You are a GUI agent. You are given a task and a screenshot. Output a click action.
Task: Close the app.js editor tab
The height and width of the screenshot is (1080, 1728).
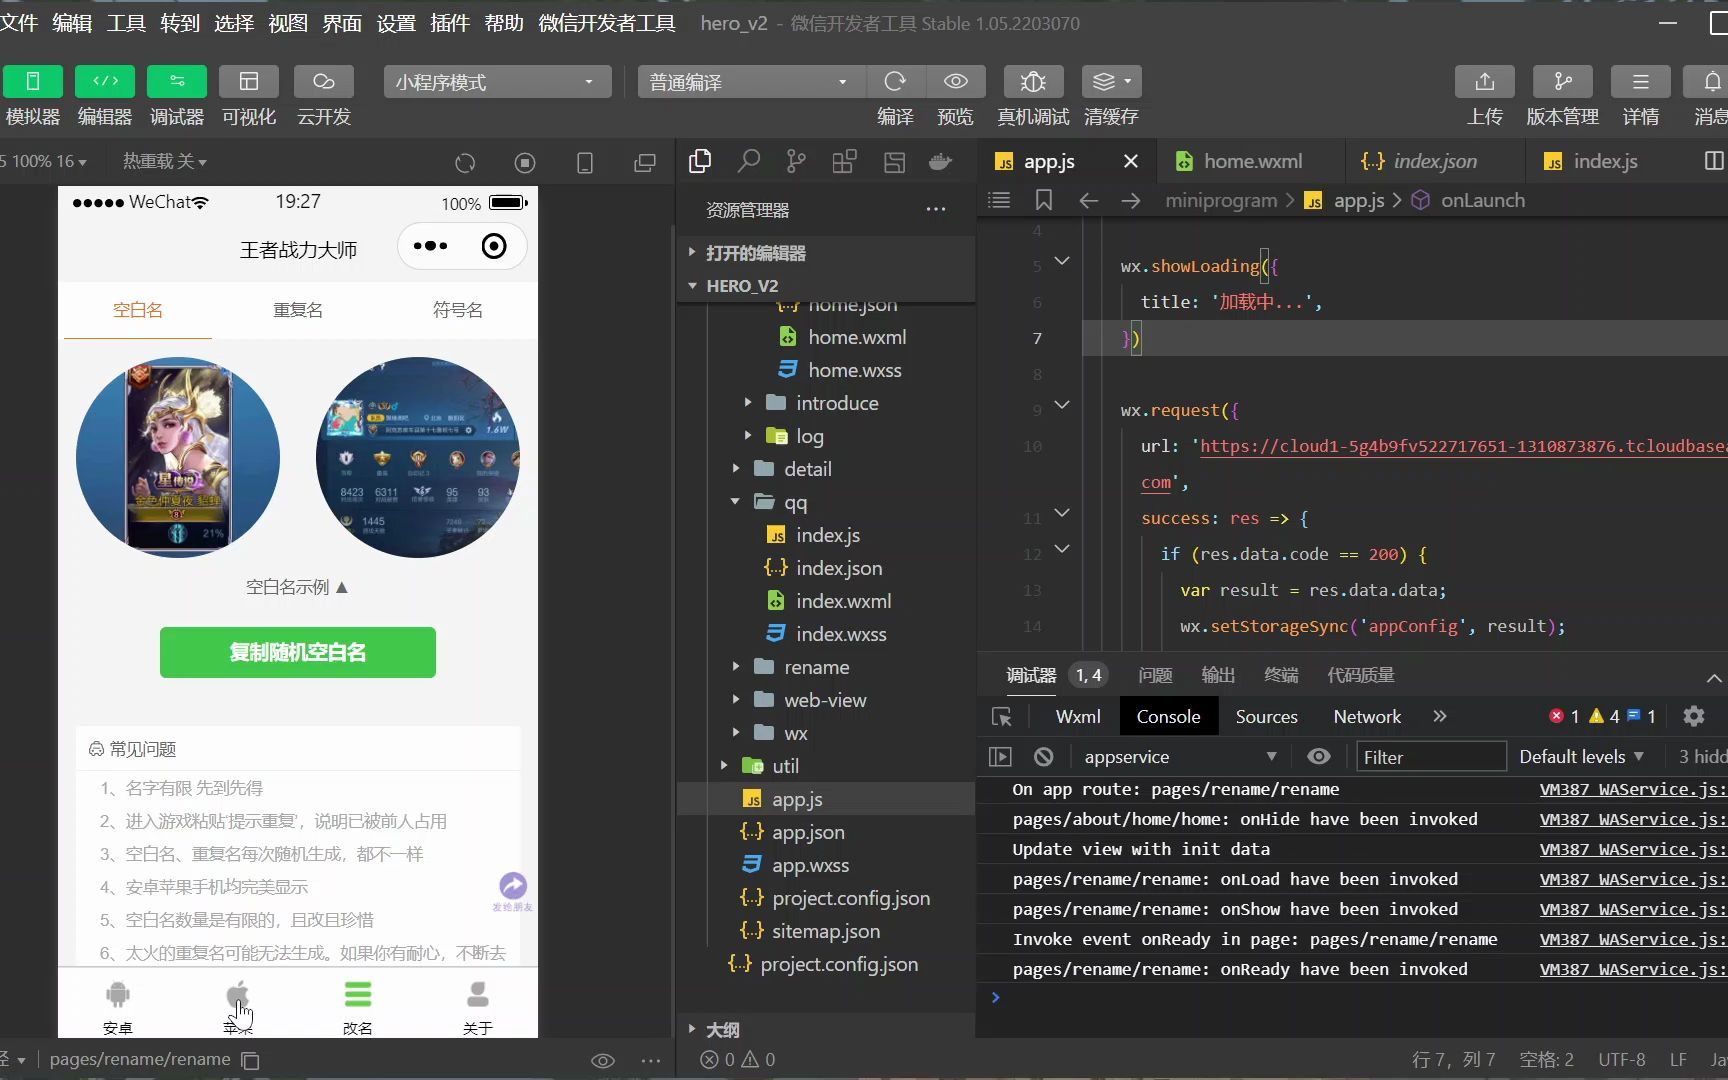click(1131, 161)
